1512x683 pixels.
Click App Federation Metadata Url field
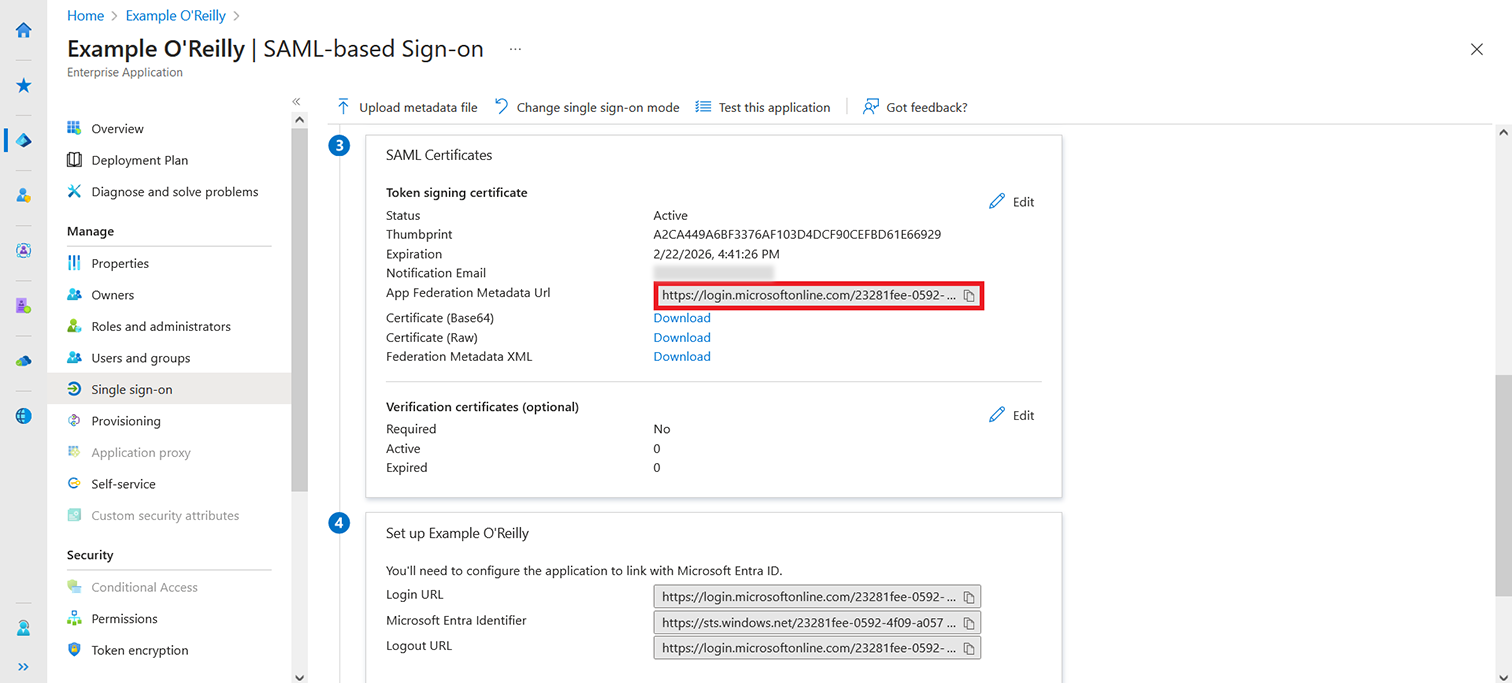[817, 296]
